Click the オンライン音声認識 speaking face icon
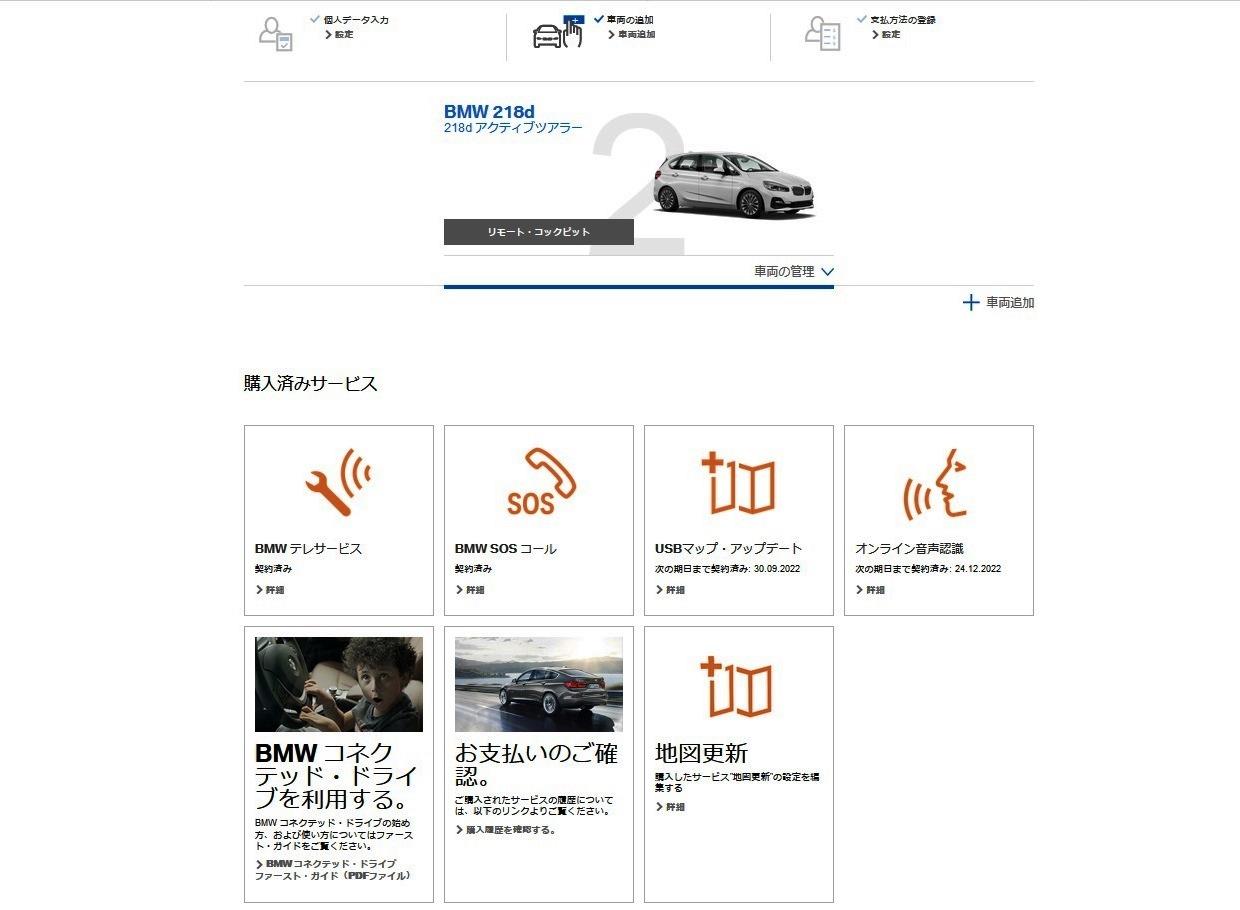This screenshot has height=910, width=1240. coord(936,484)
